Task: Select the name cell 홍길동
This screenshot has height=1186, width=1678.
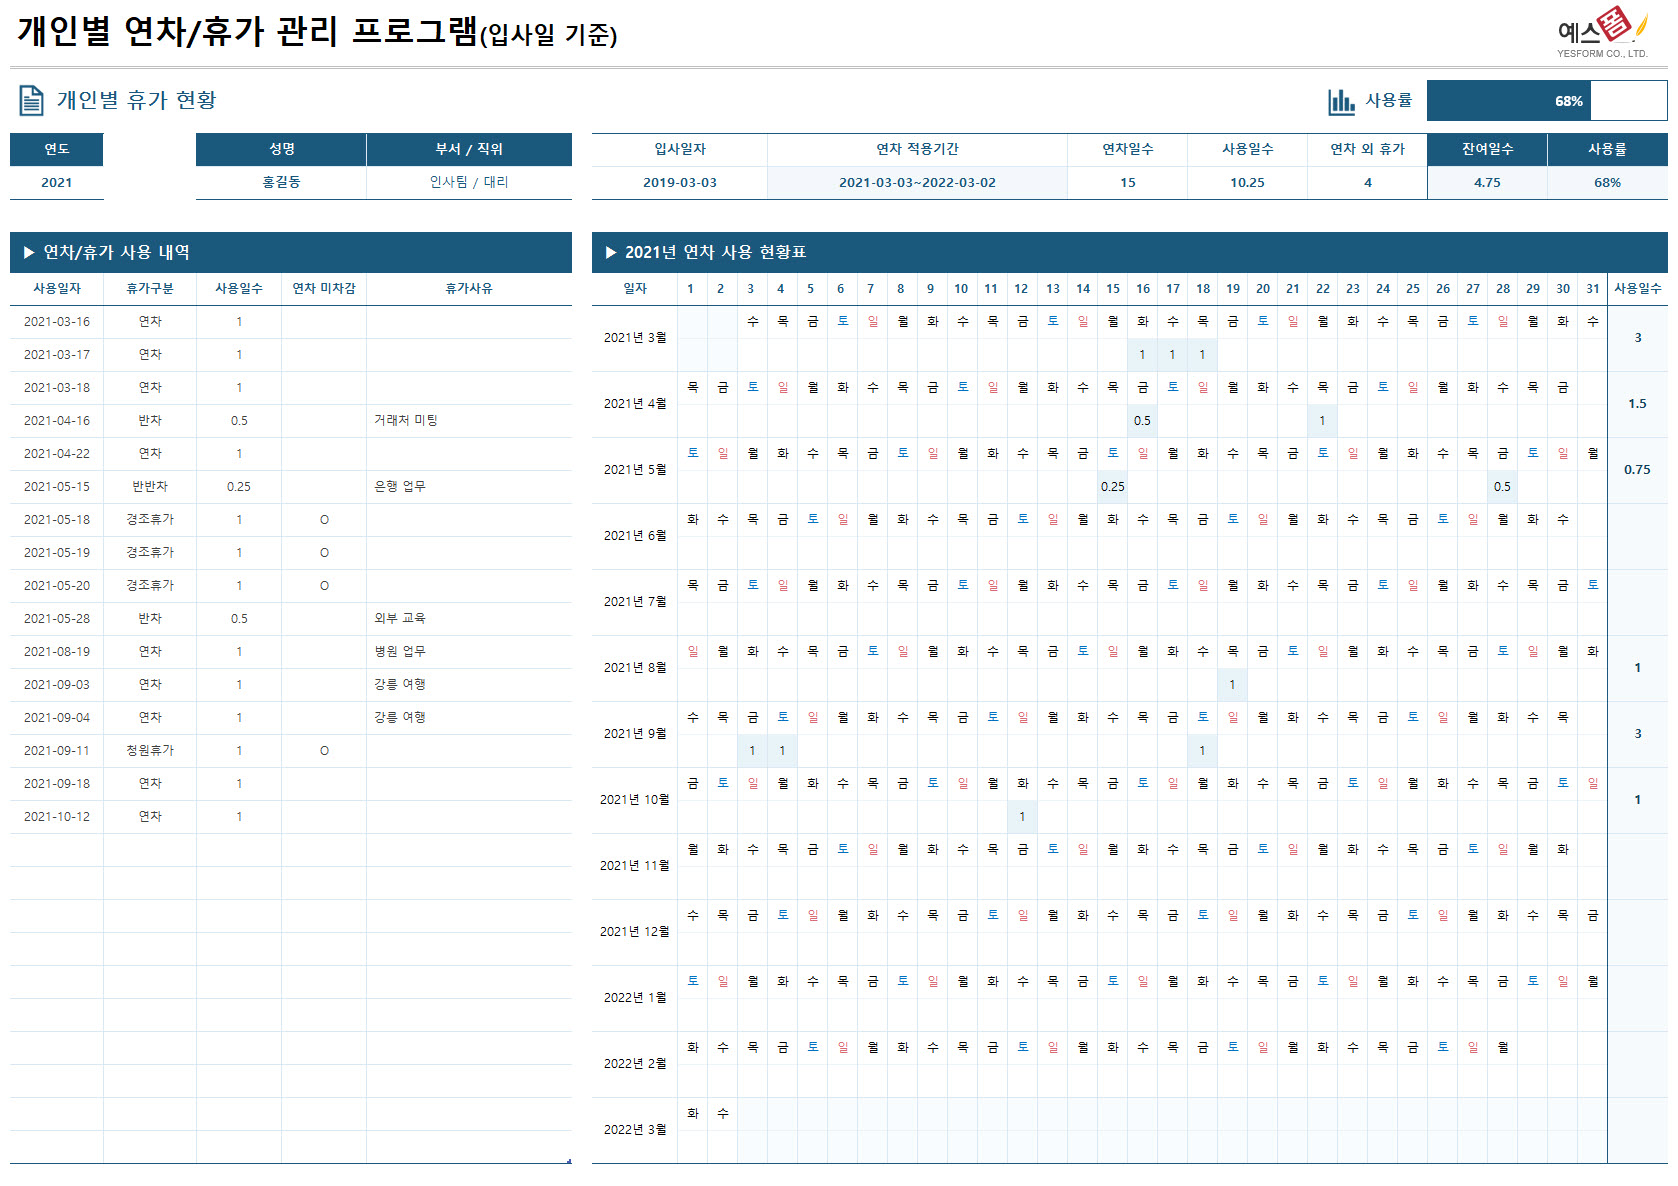Action: (x=281, y=182)
